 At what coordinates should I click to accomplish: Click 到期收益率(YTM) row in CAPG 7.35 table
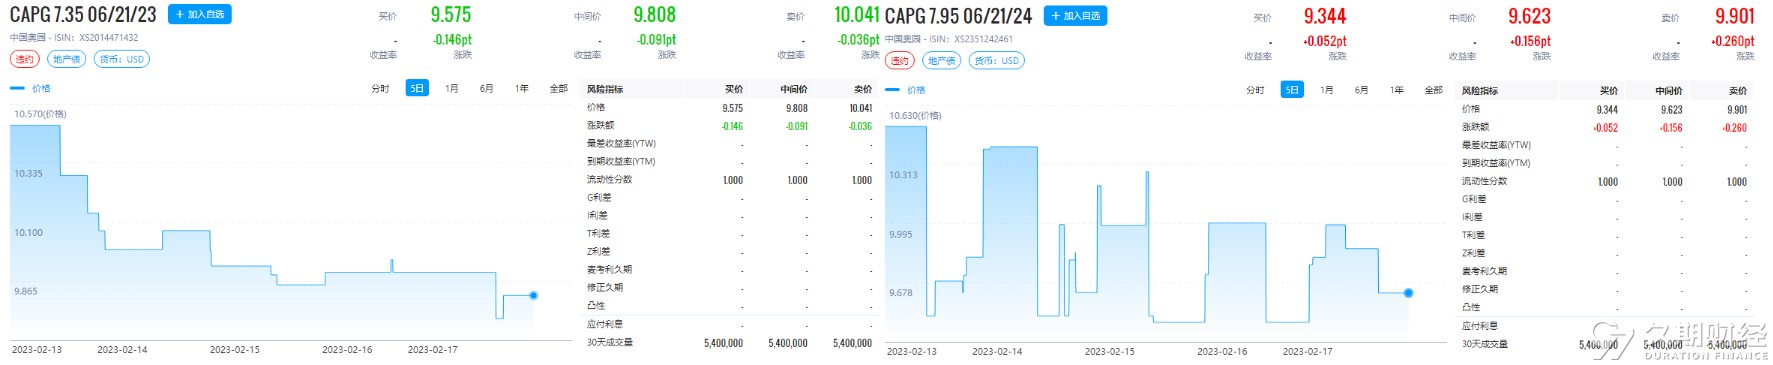click(729, 162)
